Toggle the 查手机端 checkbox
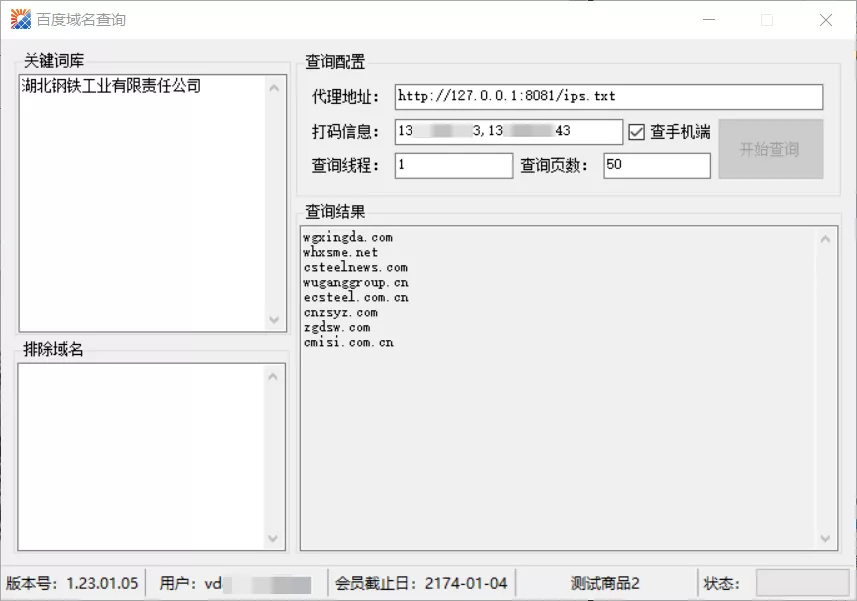The image size is (857, 601). (636, 132)
